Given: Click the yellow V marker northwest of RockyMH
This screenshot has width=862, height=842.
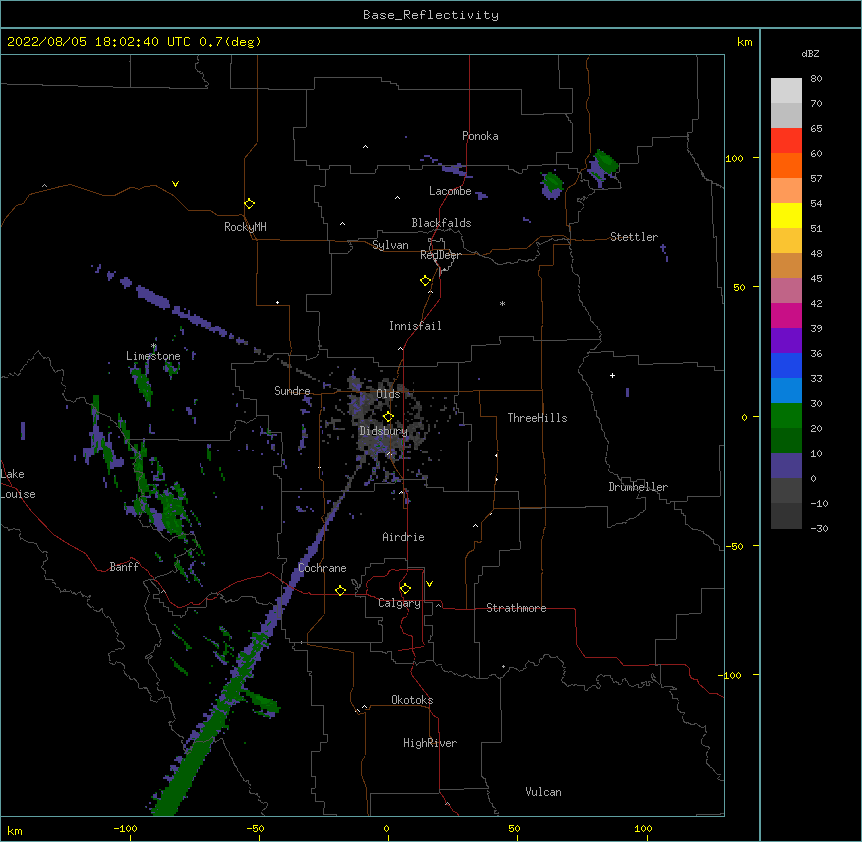Looking at the screenshot, I should 175,184.
